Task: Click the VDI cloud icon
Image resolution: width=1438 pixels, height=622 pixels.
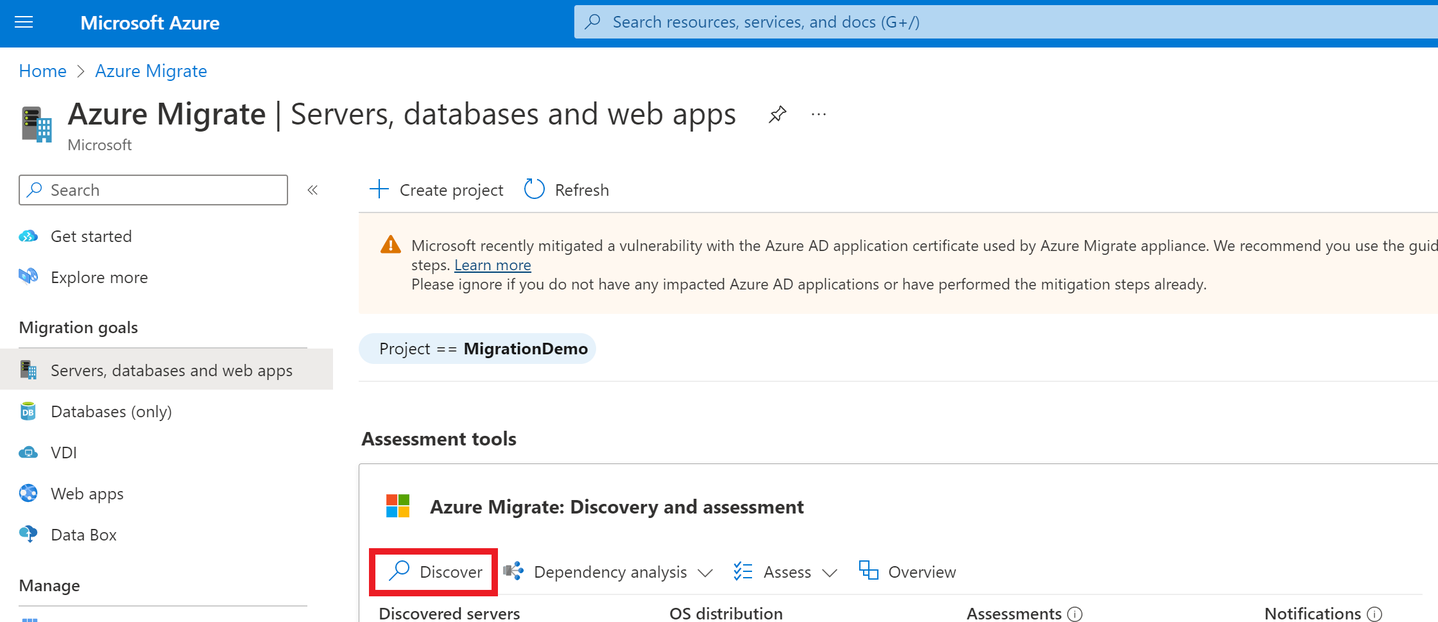Action: 29,452
